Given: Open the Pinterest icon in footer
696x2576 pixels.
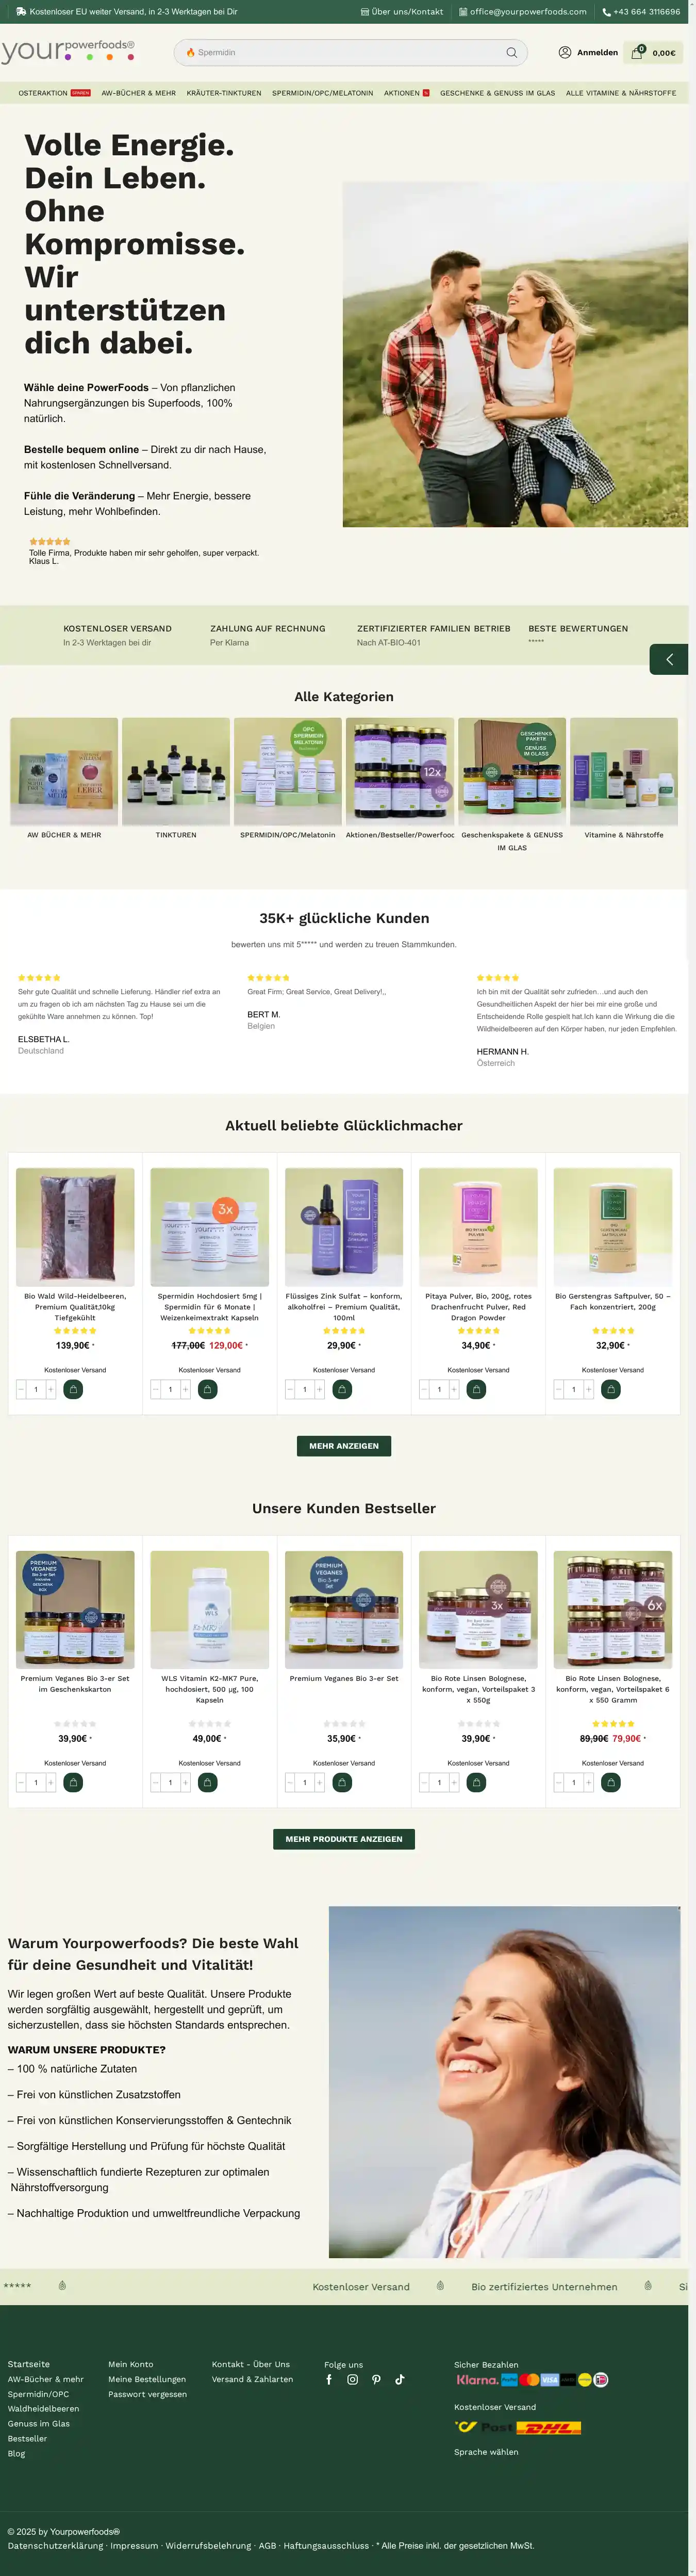Looking at the screenshot, I should click(376, 2379).
